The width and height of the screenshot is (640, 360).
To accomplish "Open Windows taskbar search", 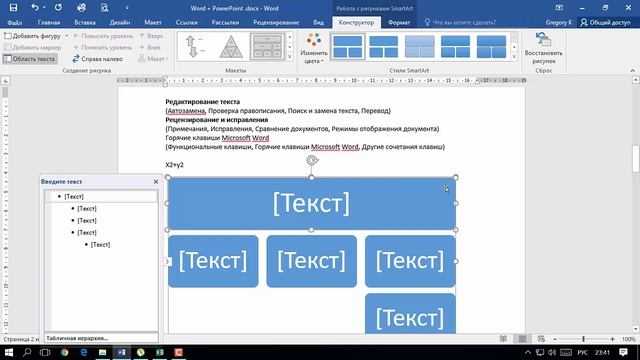I will [x=27, y=352].
